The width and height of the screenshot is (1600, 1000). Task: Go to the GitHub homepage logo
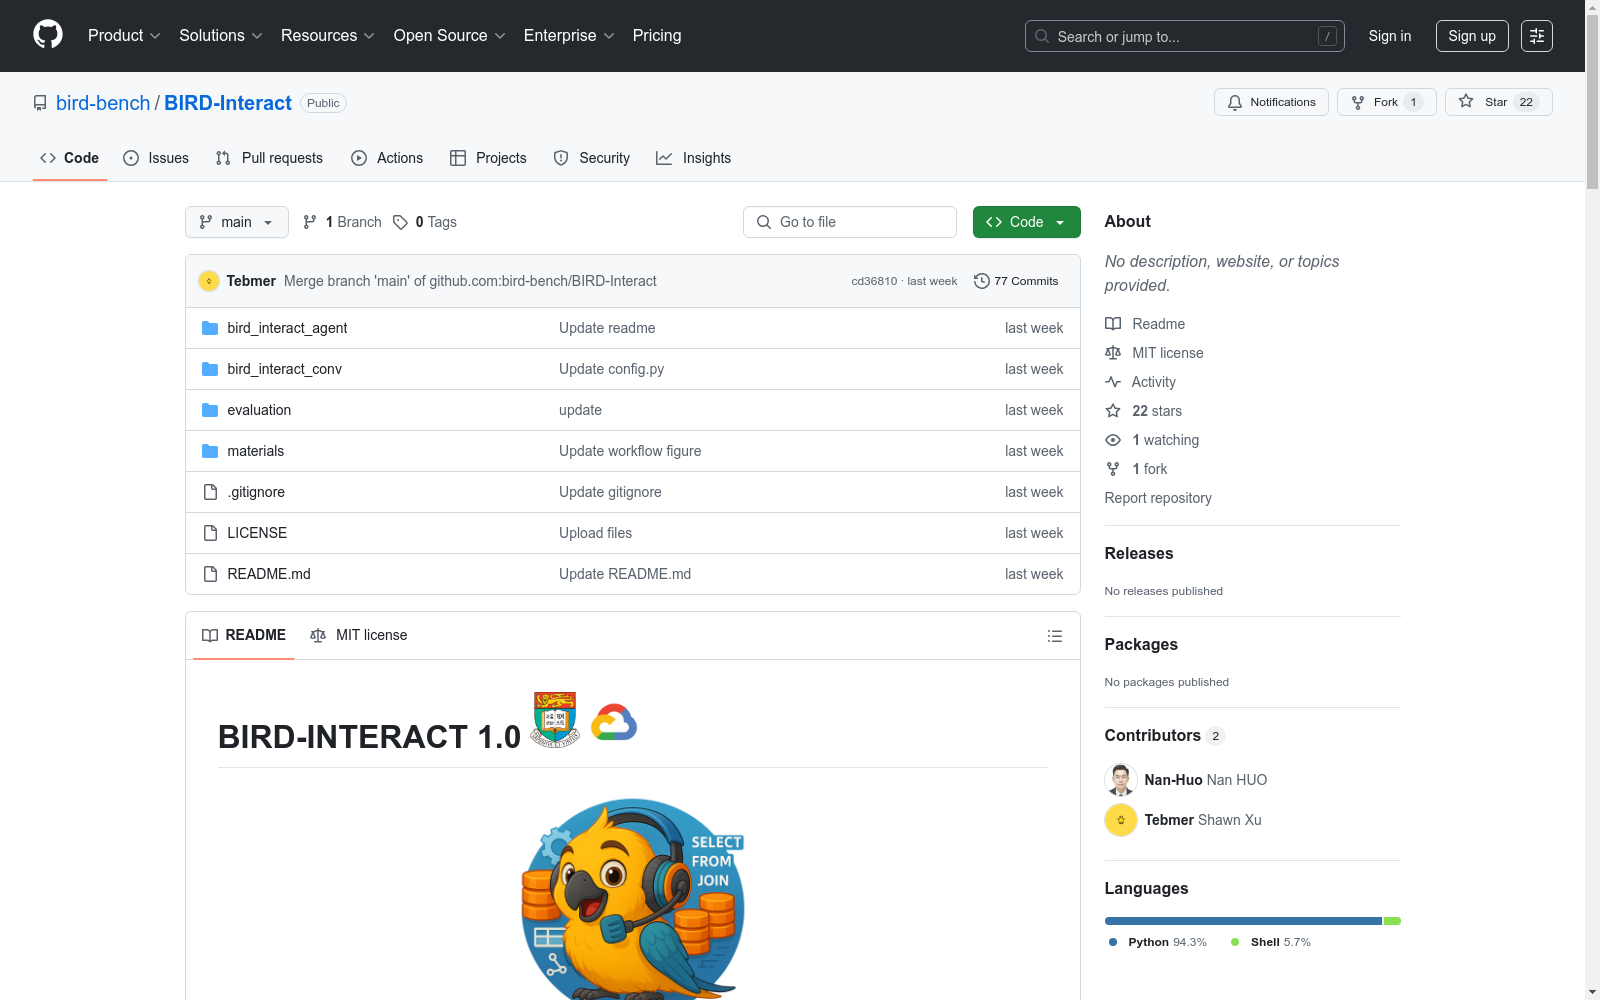pos(48,35)
